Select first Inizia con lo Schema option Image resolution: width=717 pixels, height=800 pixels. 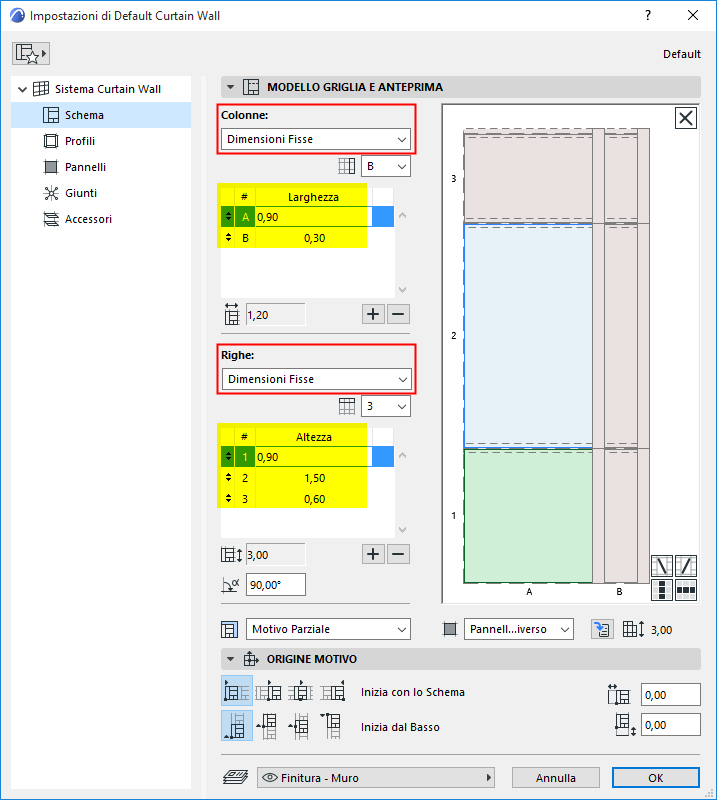[x=237, y=691]
